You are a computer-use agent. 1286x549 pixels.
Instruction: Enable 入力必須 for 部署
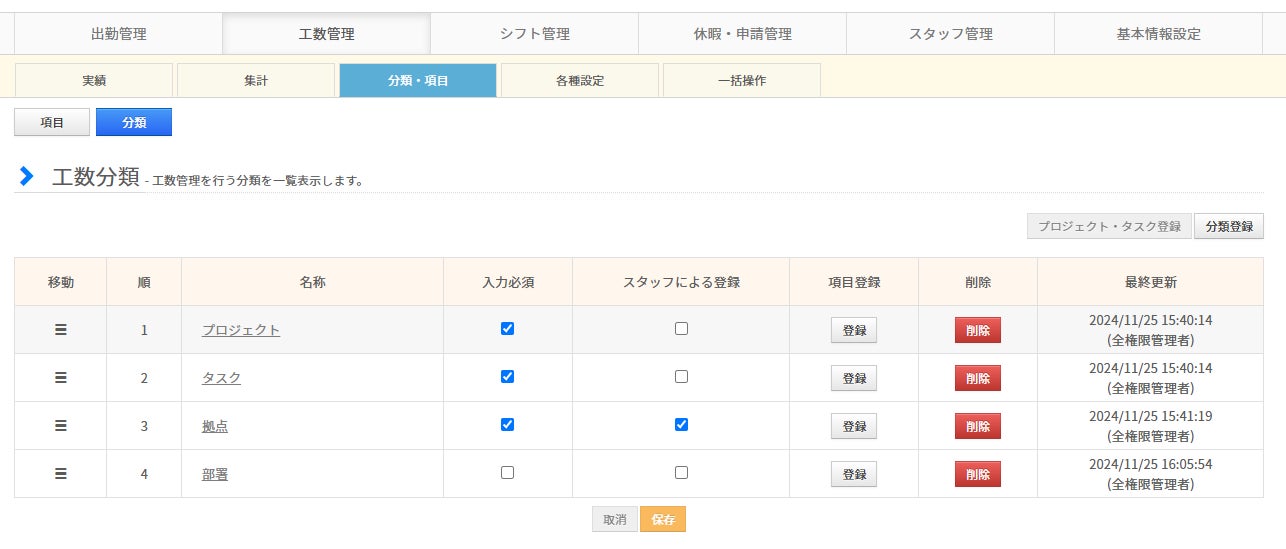[x=507, y=472]
